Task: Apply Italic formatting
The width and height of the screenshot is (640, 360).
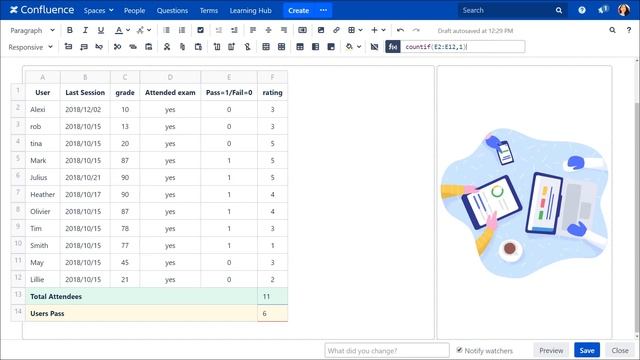Action: pos(85,30)
